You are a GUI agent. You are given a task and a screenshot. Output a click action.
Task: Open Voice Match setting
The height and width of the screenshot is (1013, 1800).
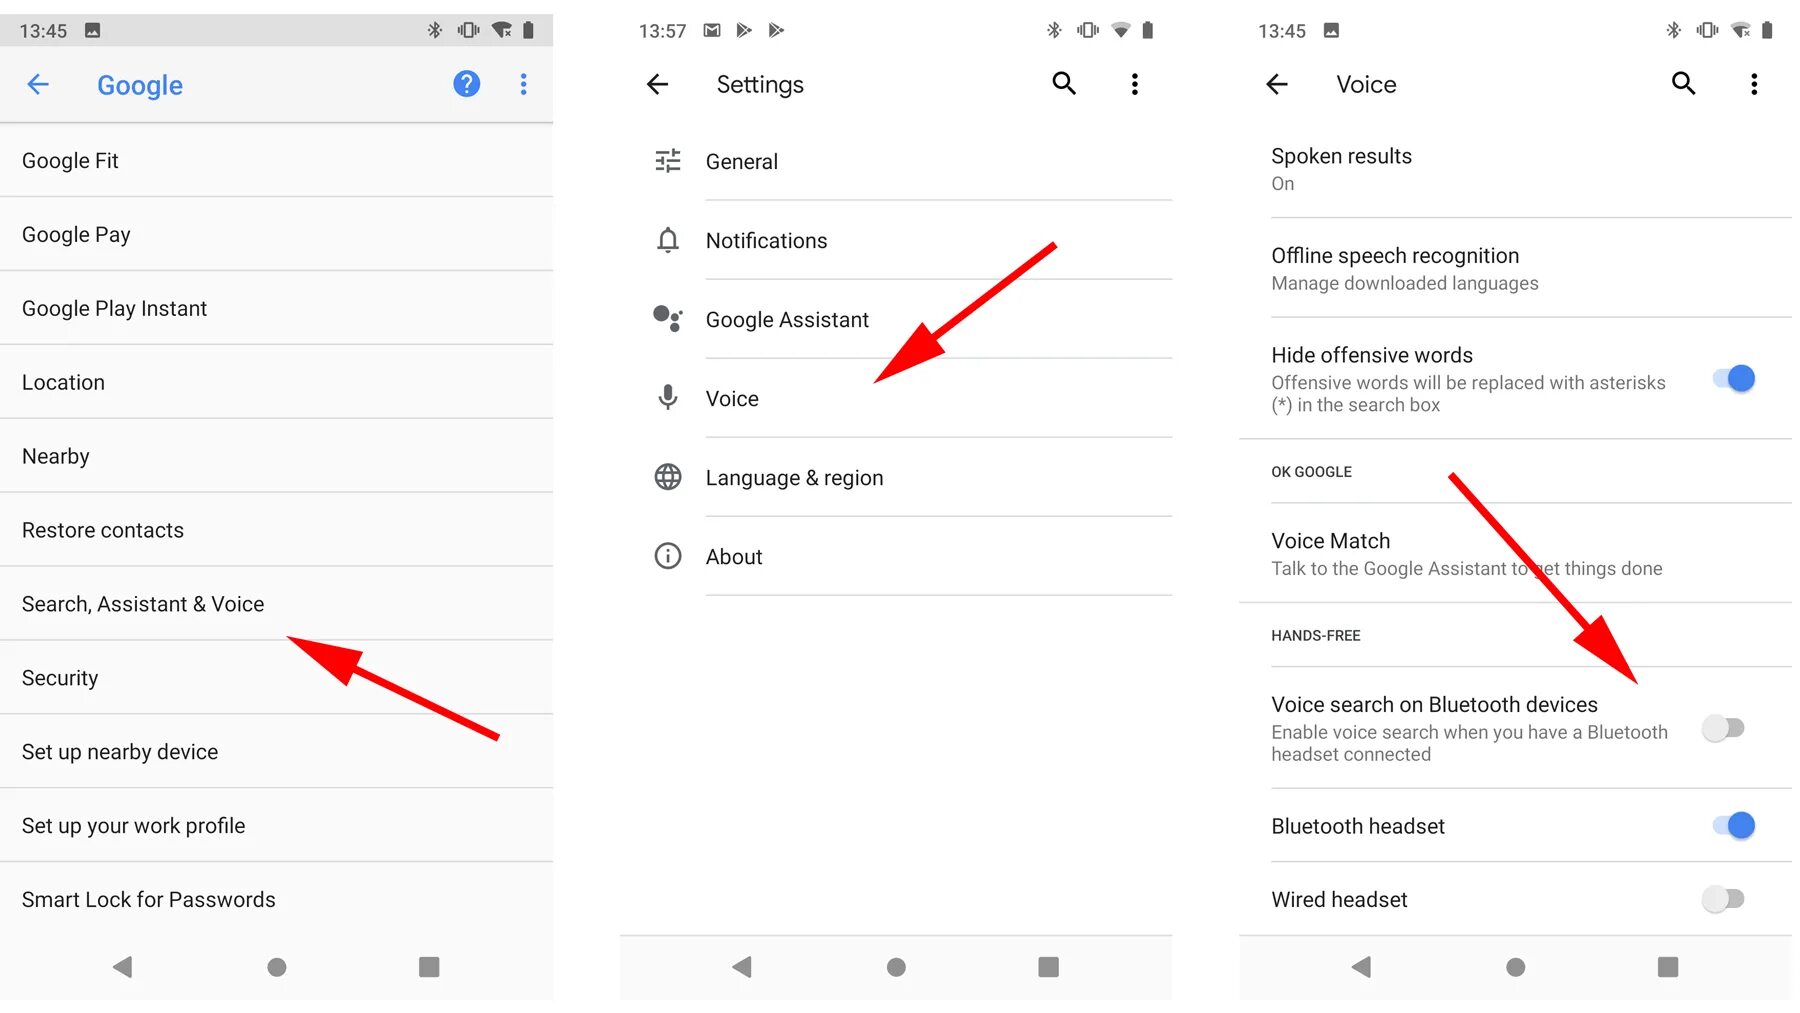click(1516, 553)
